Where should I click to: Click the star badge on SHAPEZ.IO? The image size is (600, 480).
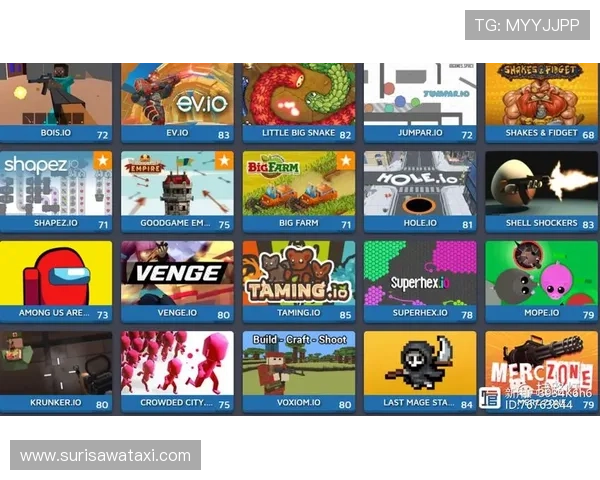coord(102,160)
